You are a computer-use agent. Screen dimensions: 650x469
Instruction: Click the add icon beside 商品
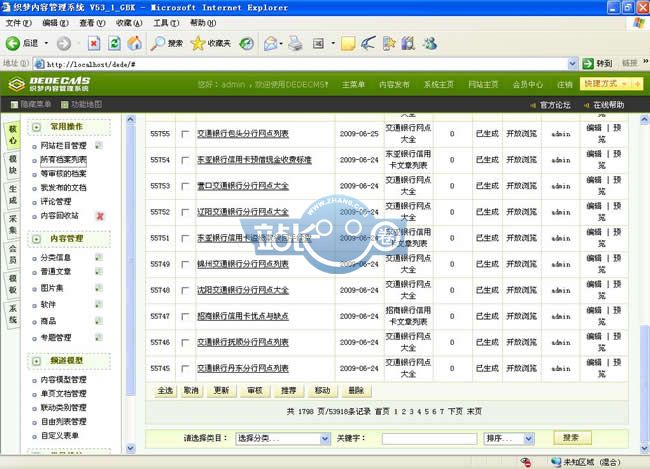pos(98,321)
